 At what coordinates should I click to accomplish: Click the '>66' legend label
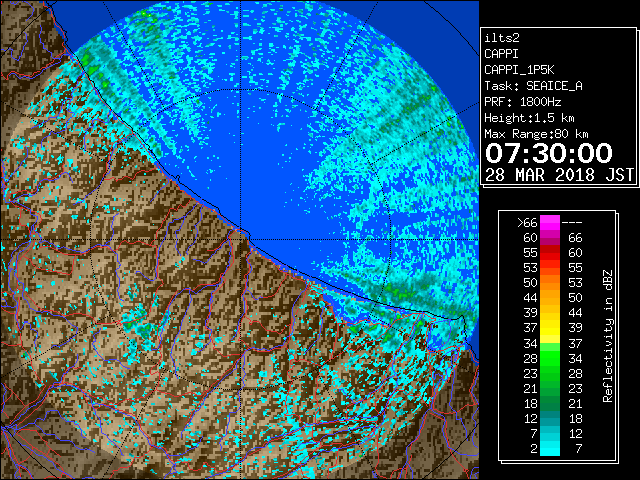527,223
